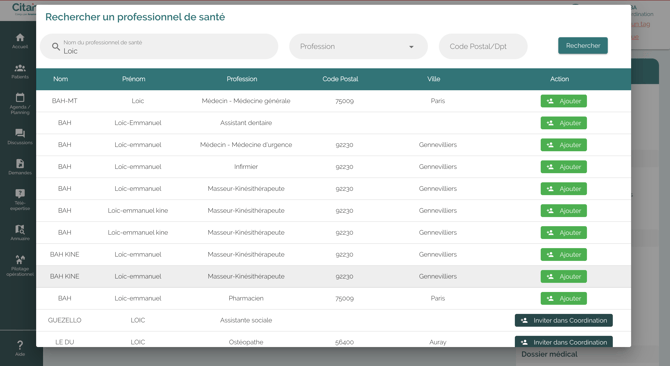670x366 pixels.
Task: Add BAH Loic-emmanuel Infirmier
Action: tap(564, 167)
